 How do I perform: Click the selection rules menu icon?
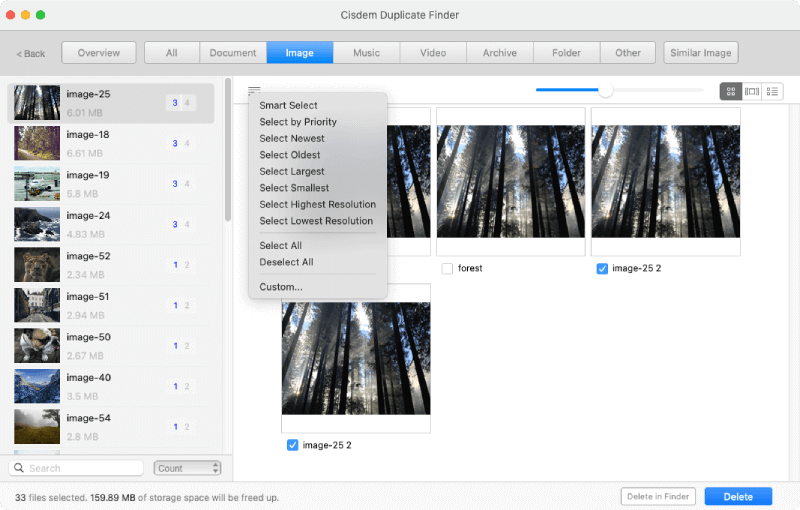(x=254, y=91)
